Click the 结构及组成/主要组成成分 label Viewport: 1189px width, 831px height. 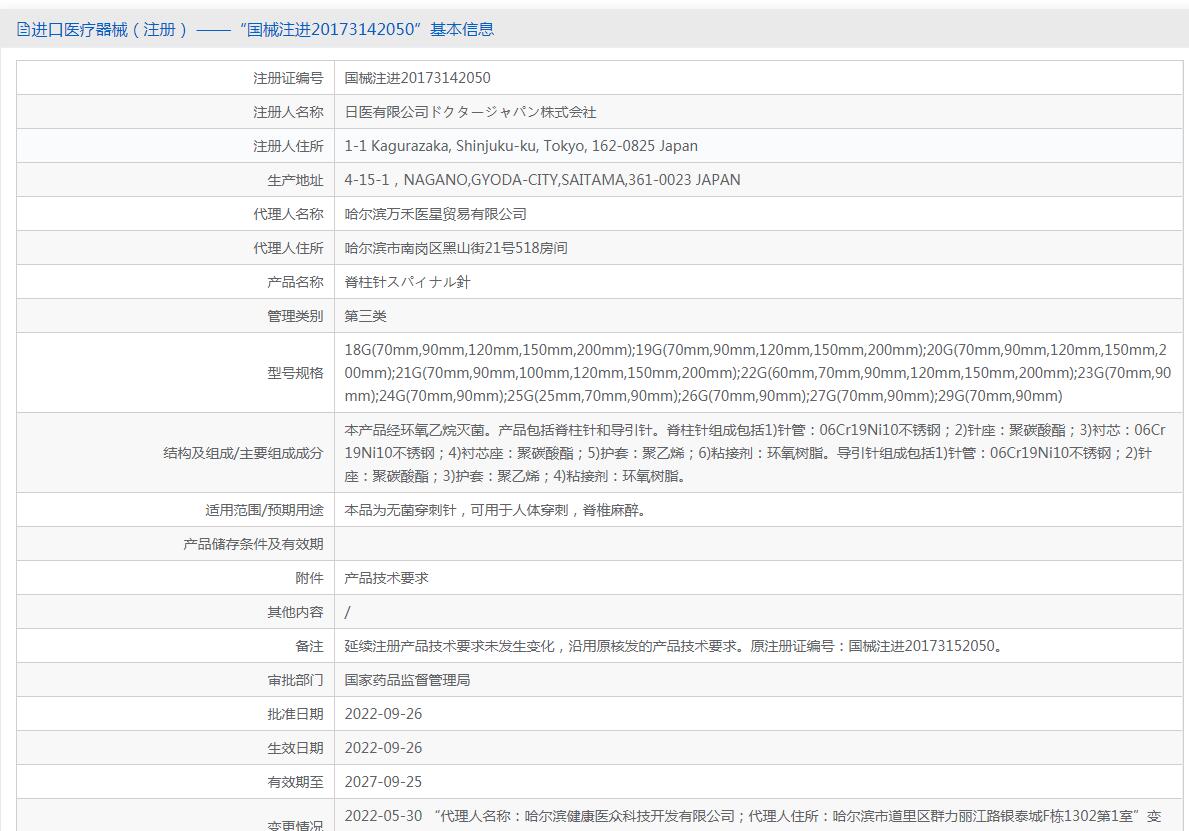point(243,453)
